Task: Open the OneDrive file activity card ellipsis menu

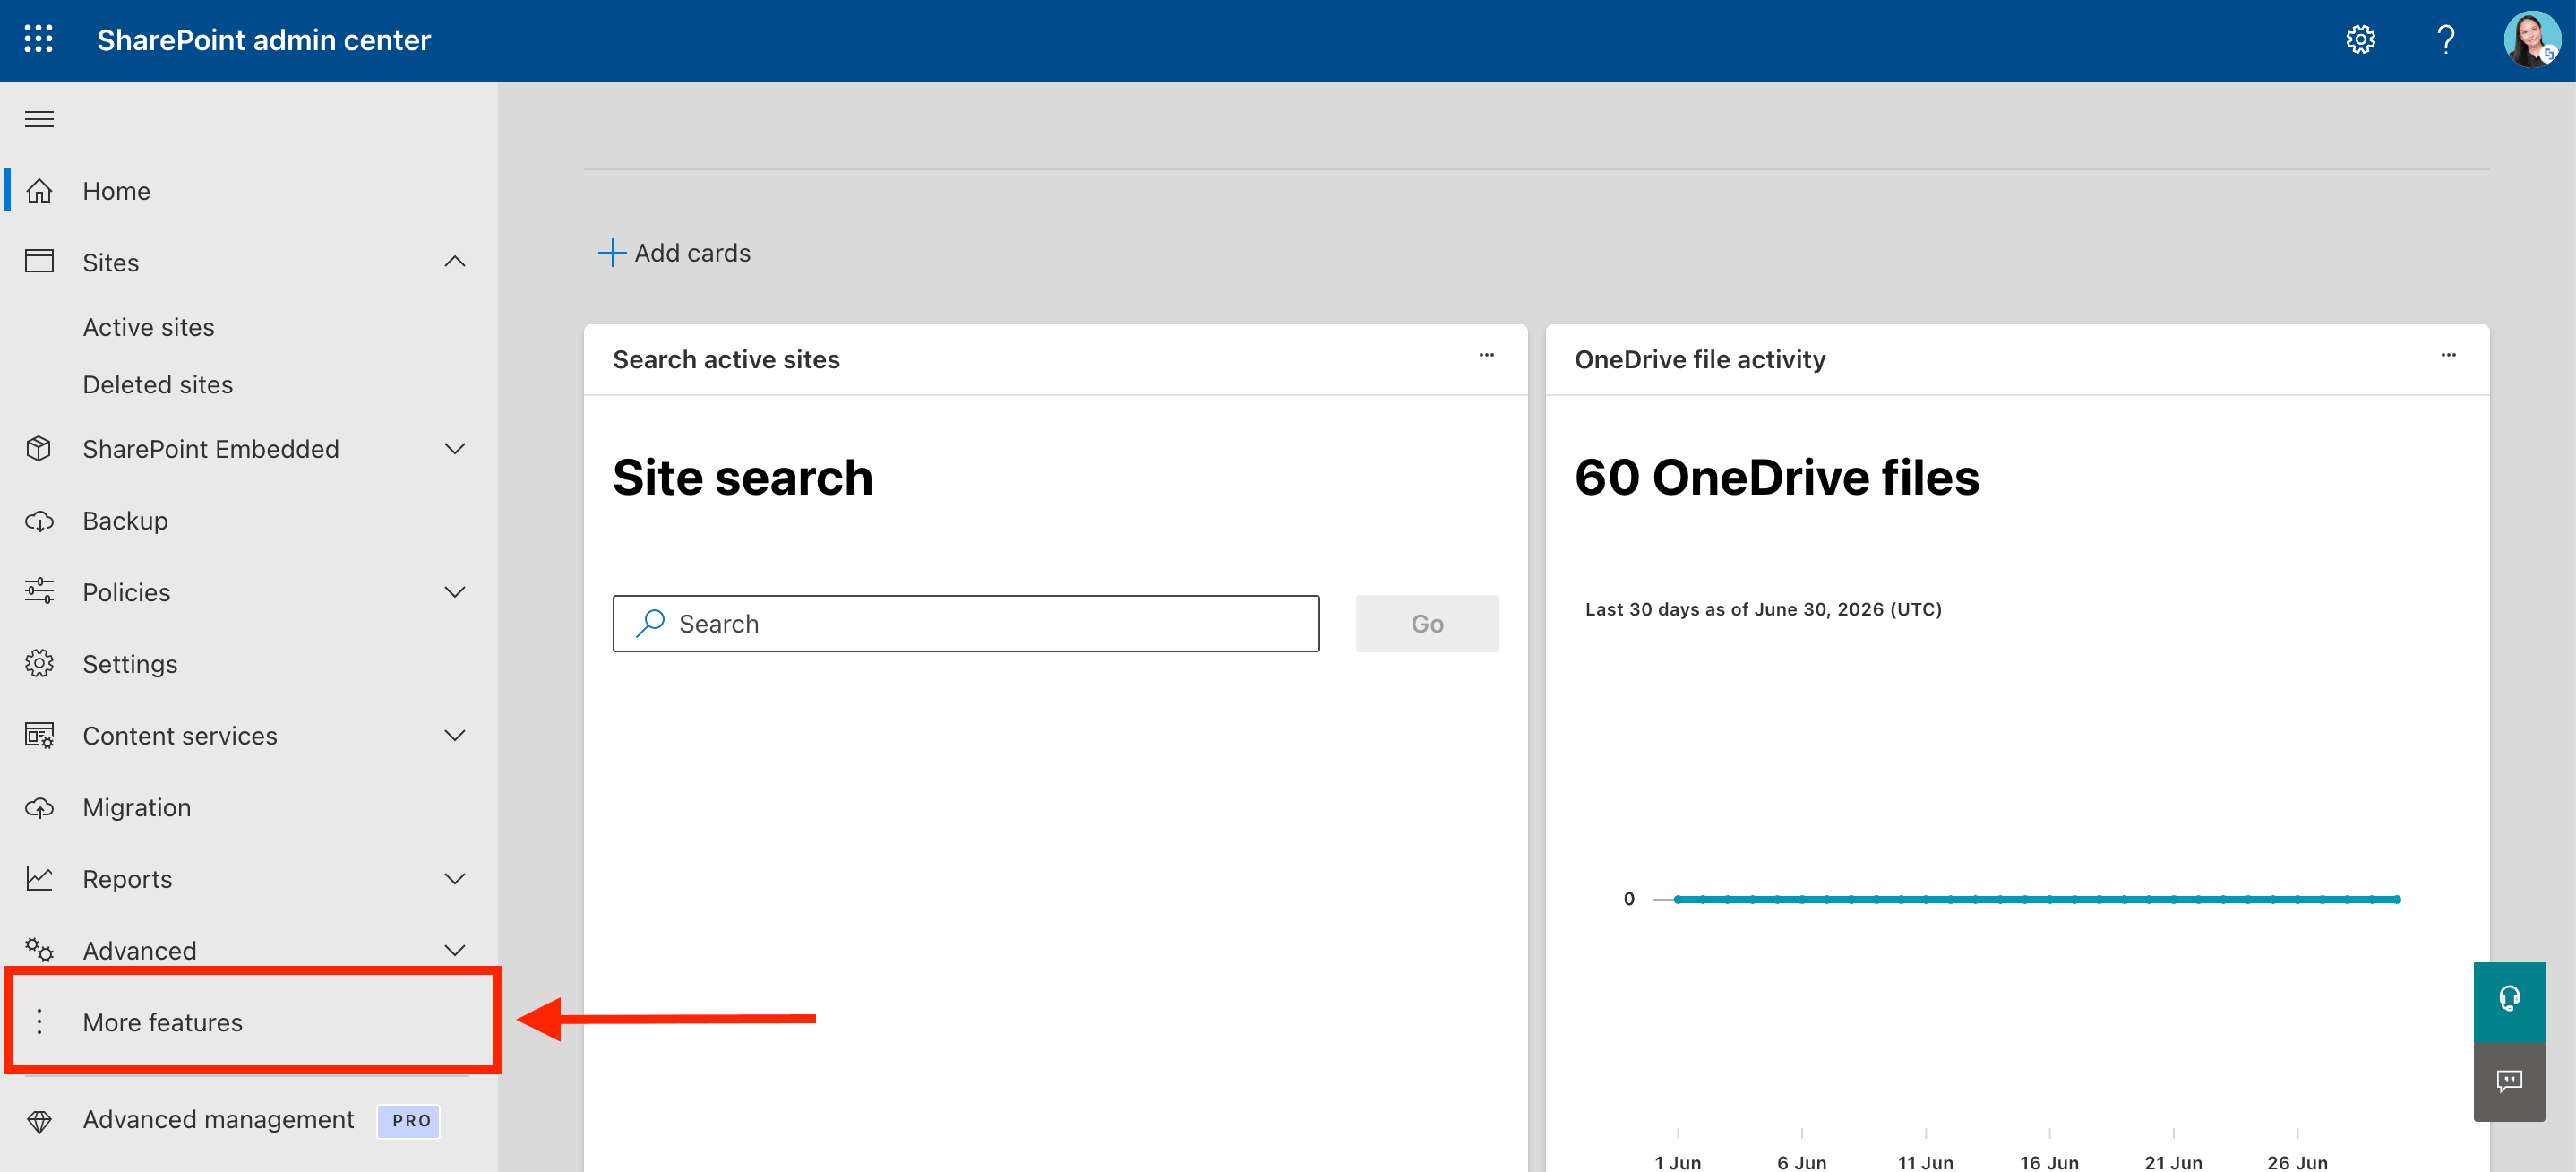Action: (x=2448, y=355)
